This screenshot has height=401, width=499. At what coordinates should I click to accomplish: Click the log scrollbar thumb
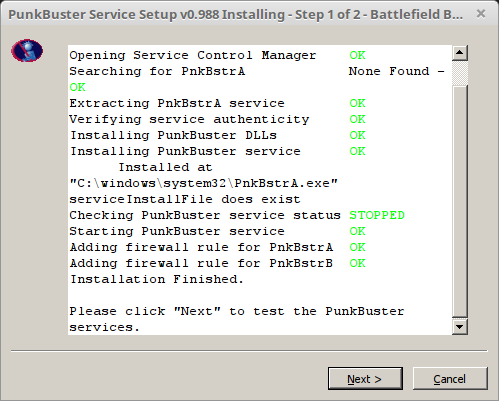pos(460,200)
